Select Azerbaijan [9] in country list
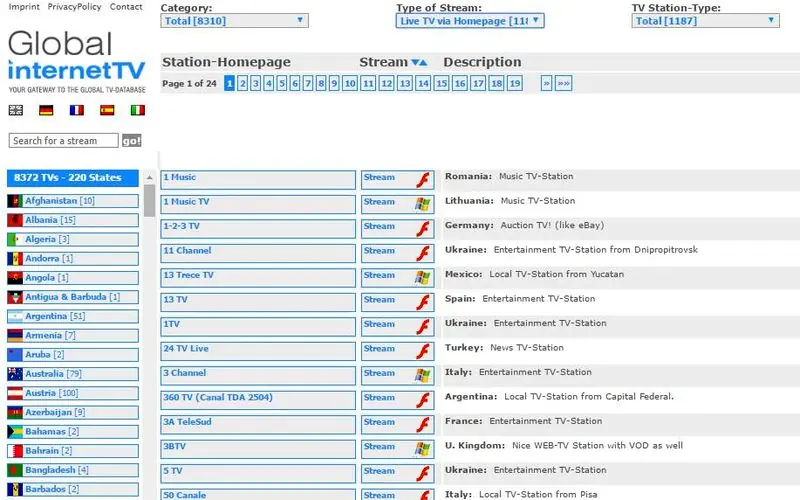The image size is (800, 500). pyautogui.click(x=73, y=412)
